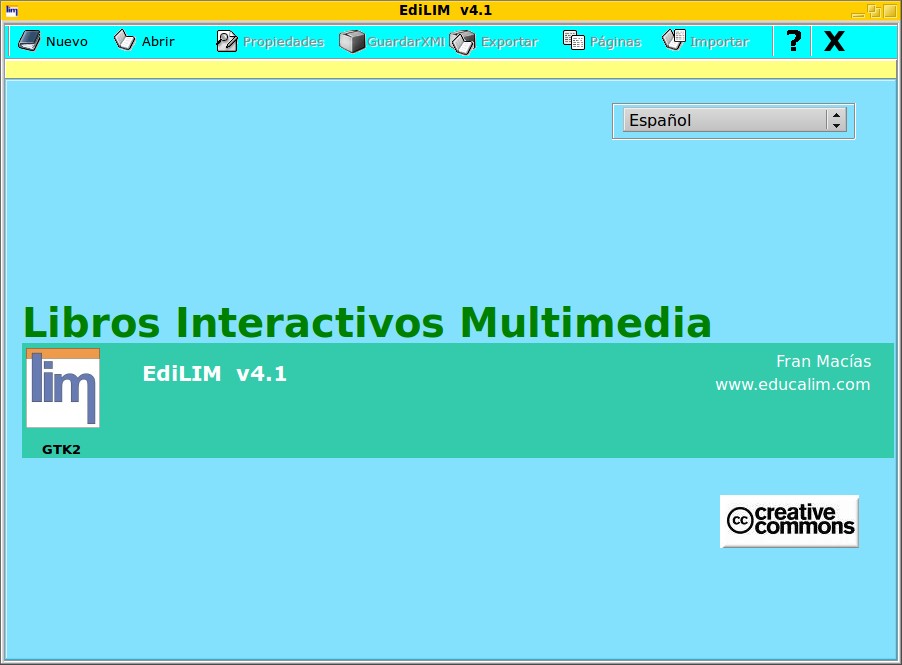The height and width of the screenshot is (665, 902).
Task: Click the Exportar label
Action: click(x=509, y=41)
